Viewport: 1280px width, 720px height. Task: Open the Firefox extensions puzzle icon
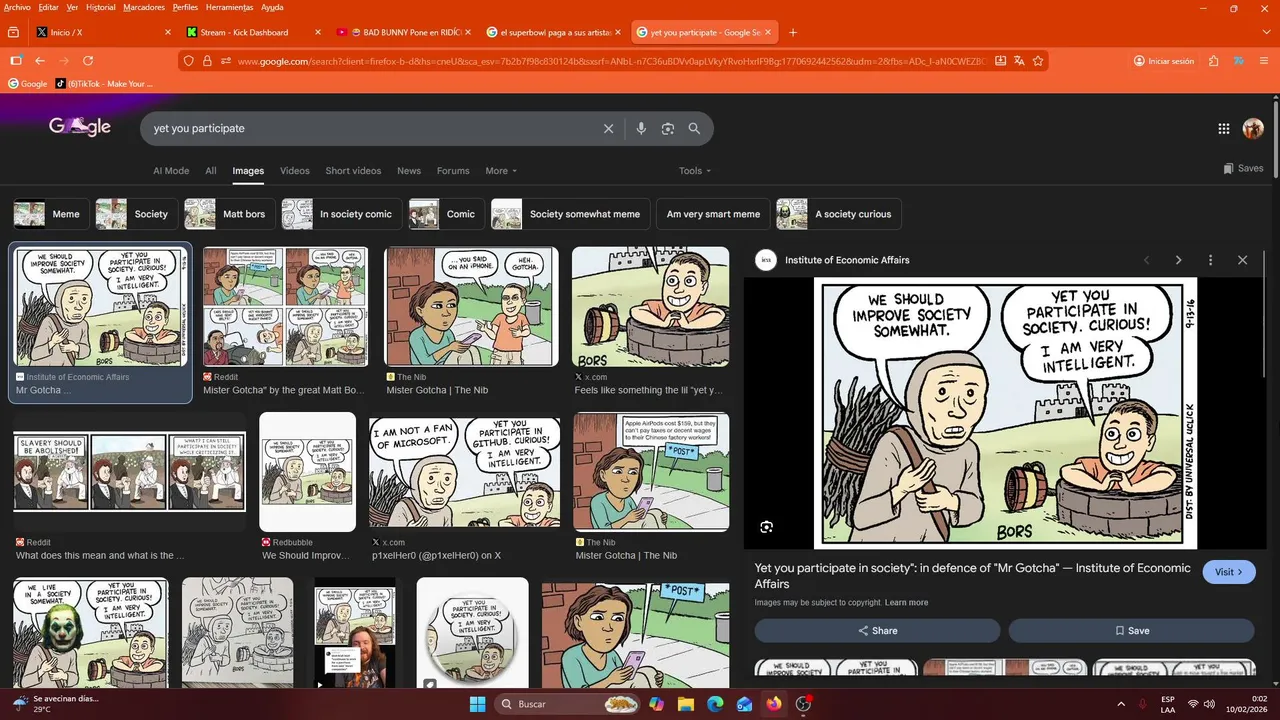(x=1213, y=61)
